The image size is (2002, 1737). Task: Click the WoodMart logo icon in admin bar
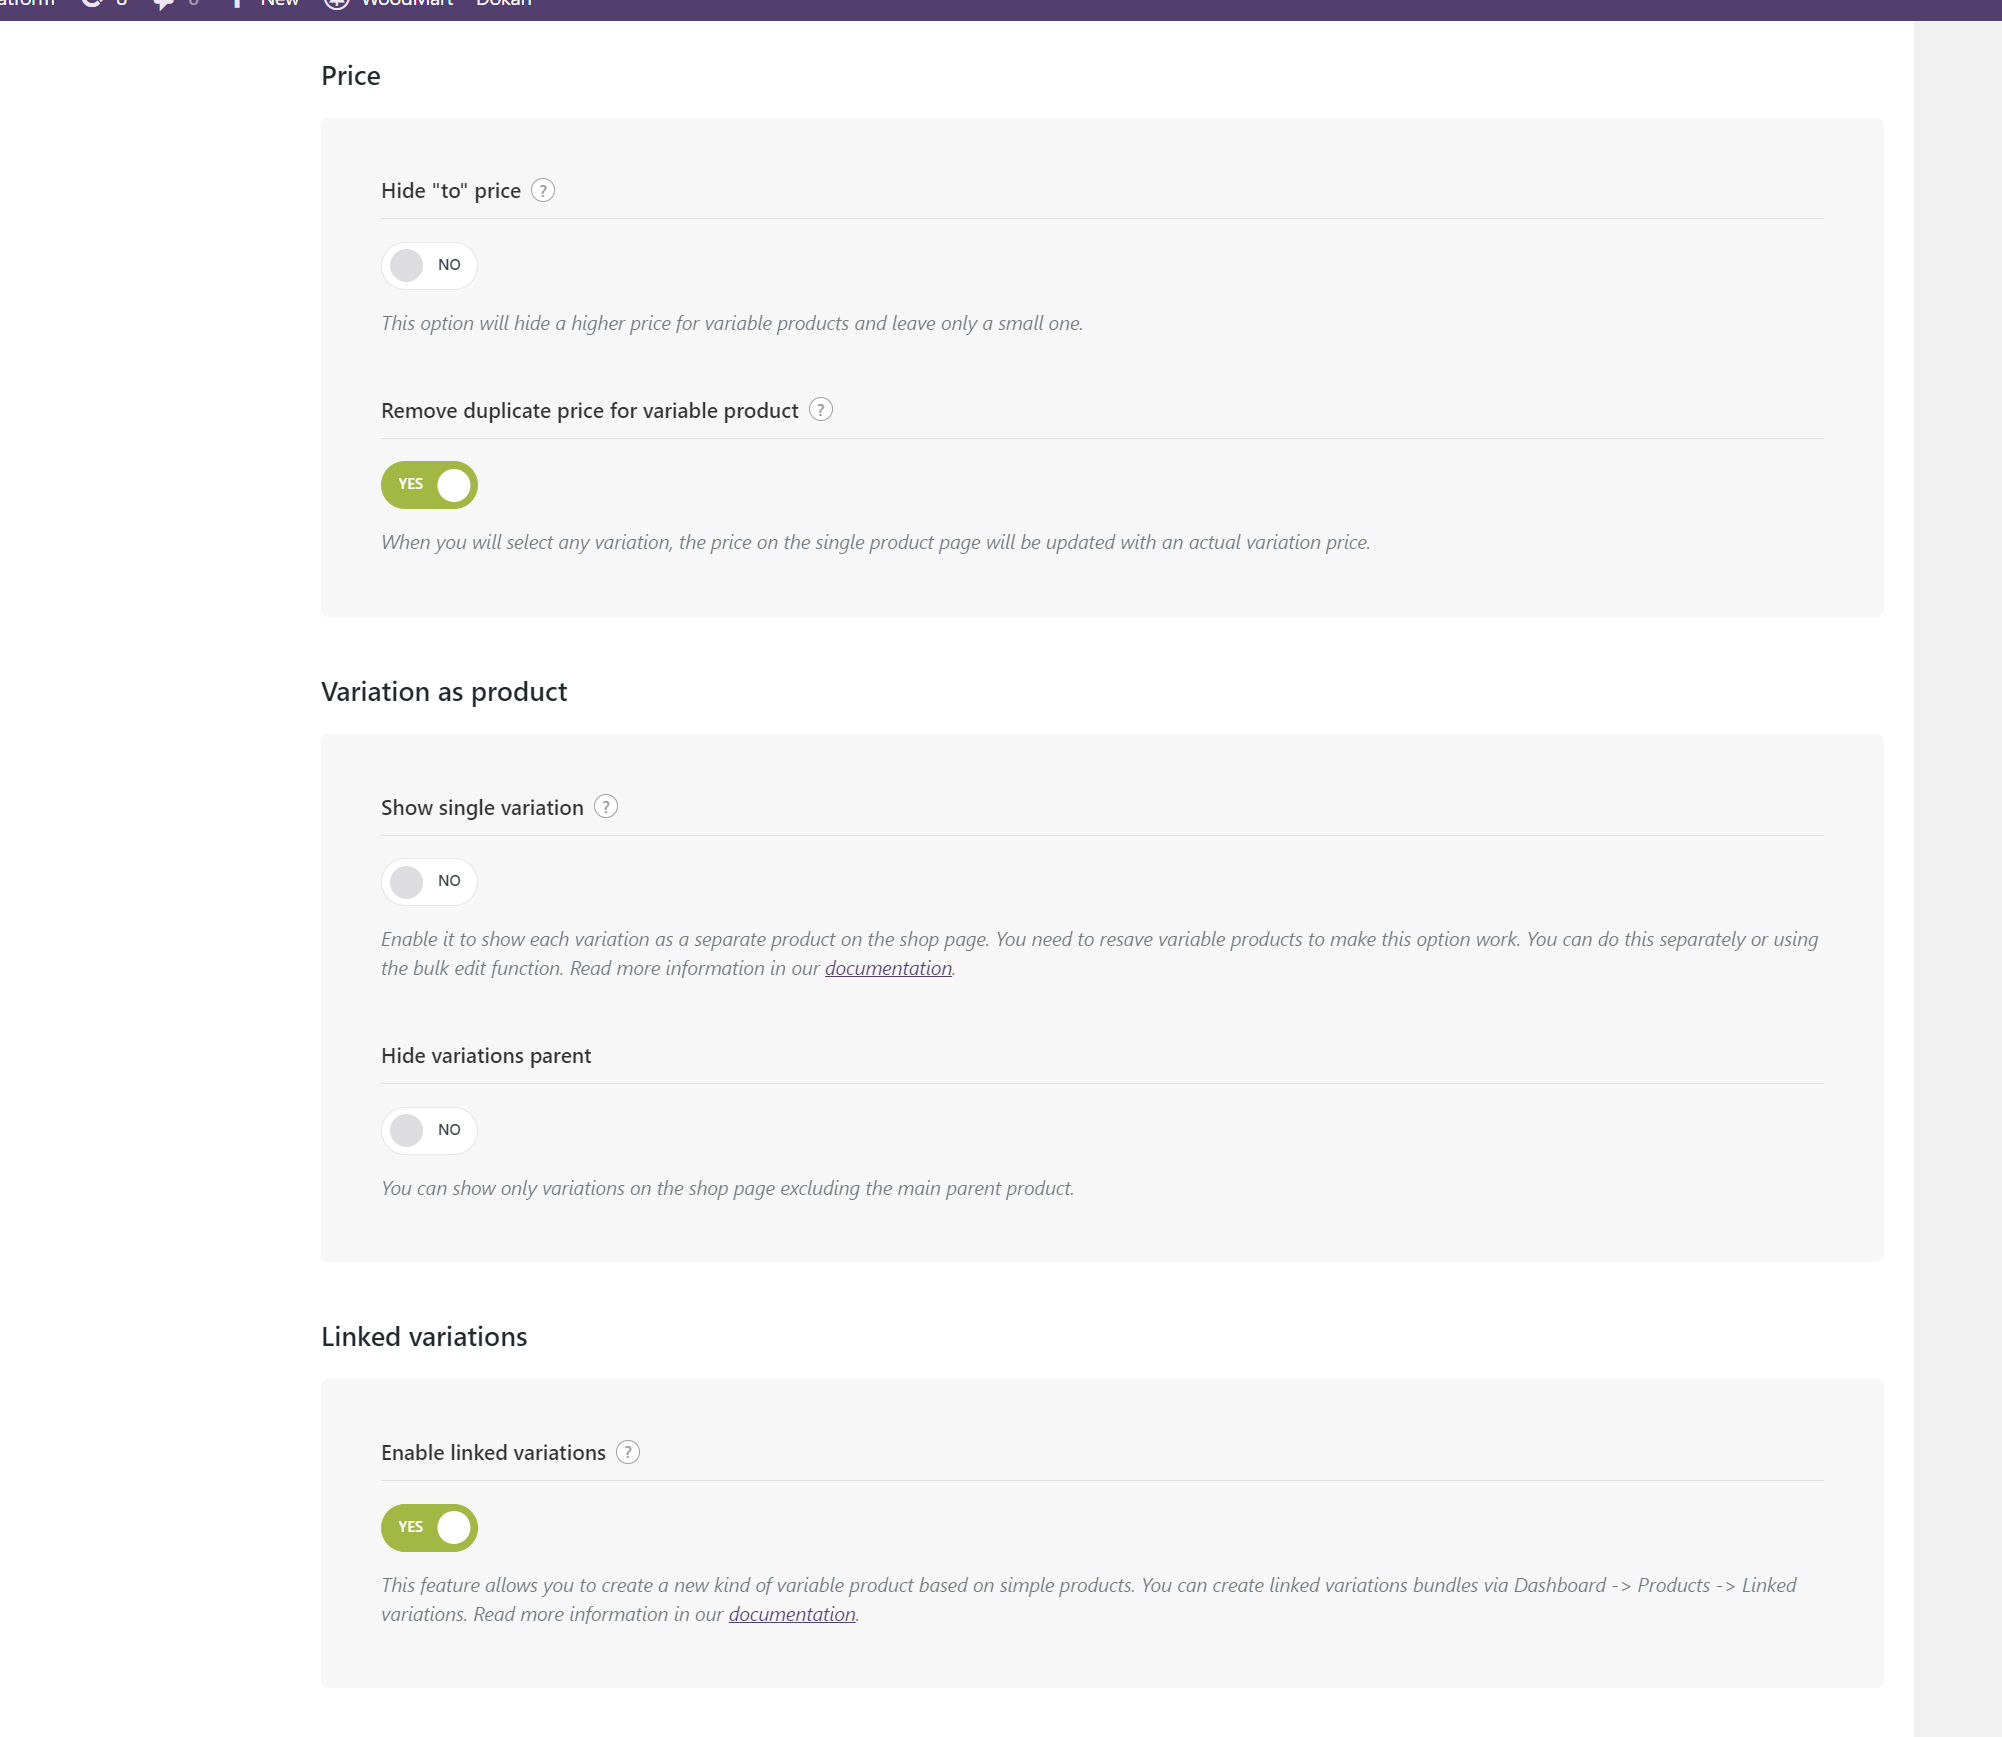click(x=337, y=4)
